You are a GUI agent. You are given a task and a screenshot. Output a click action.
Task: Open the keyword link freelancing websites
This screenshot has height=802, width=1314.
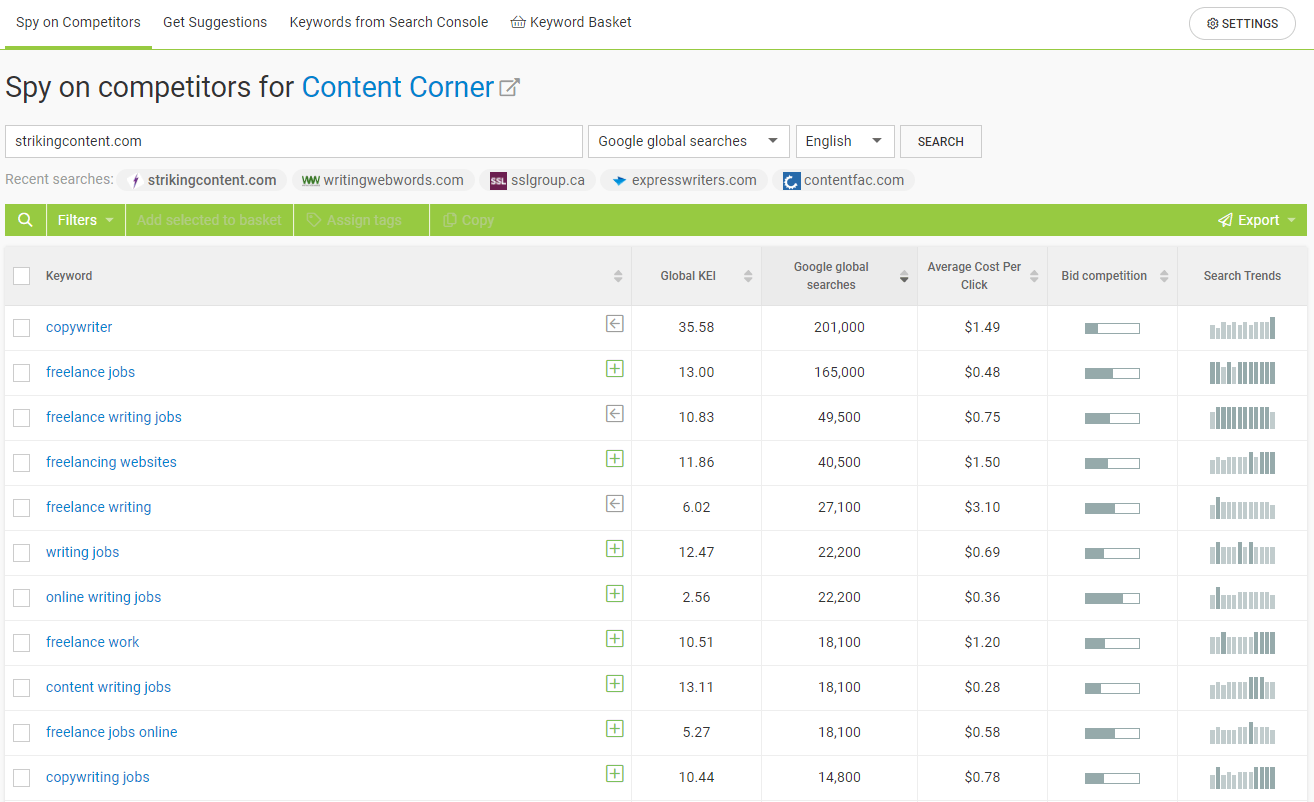(x=111, y=462)
